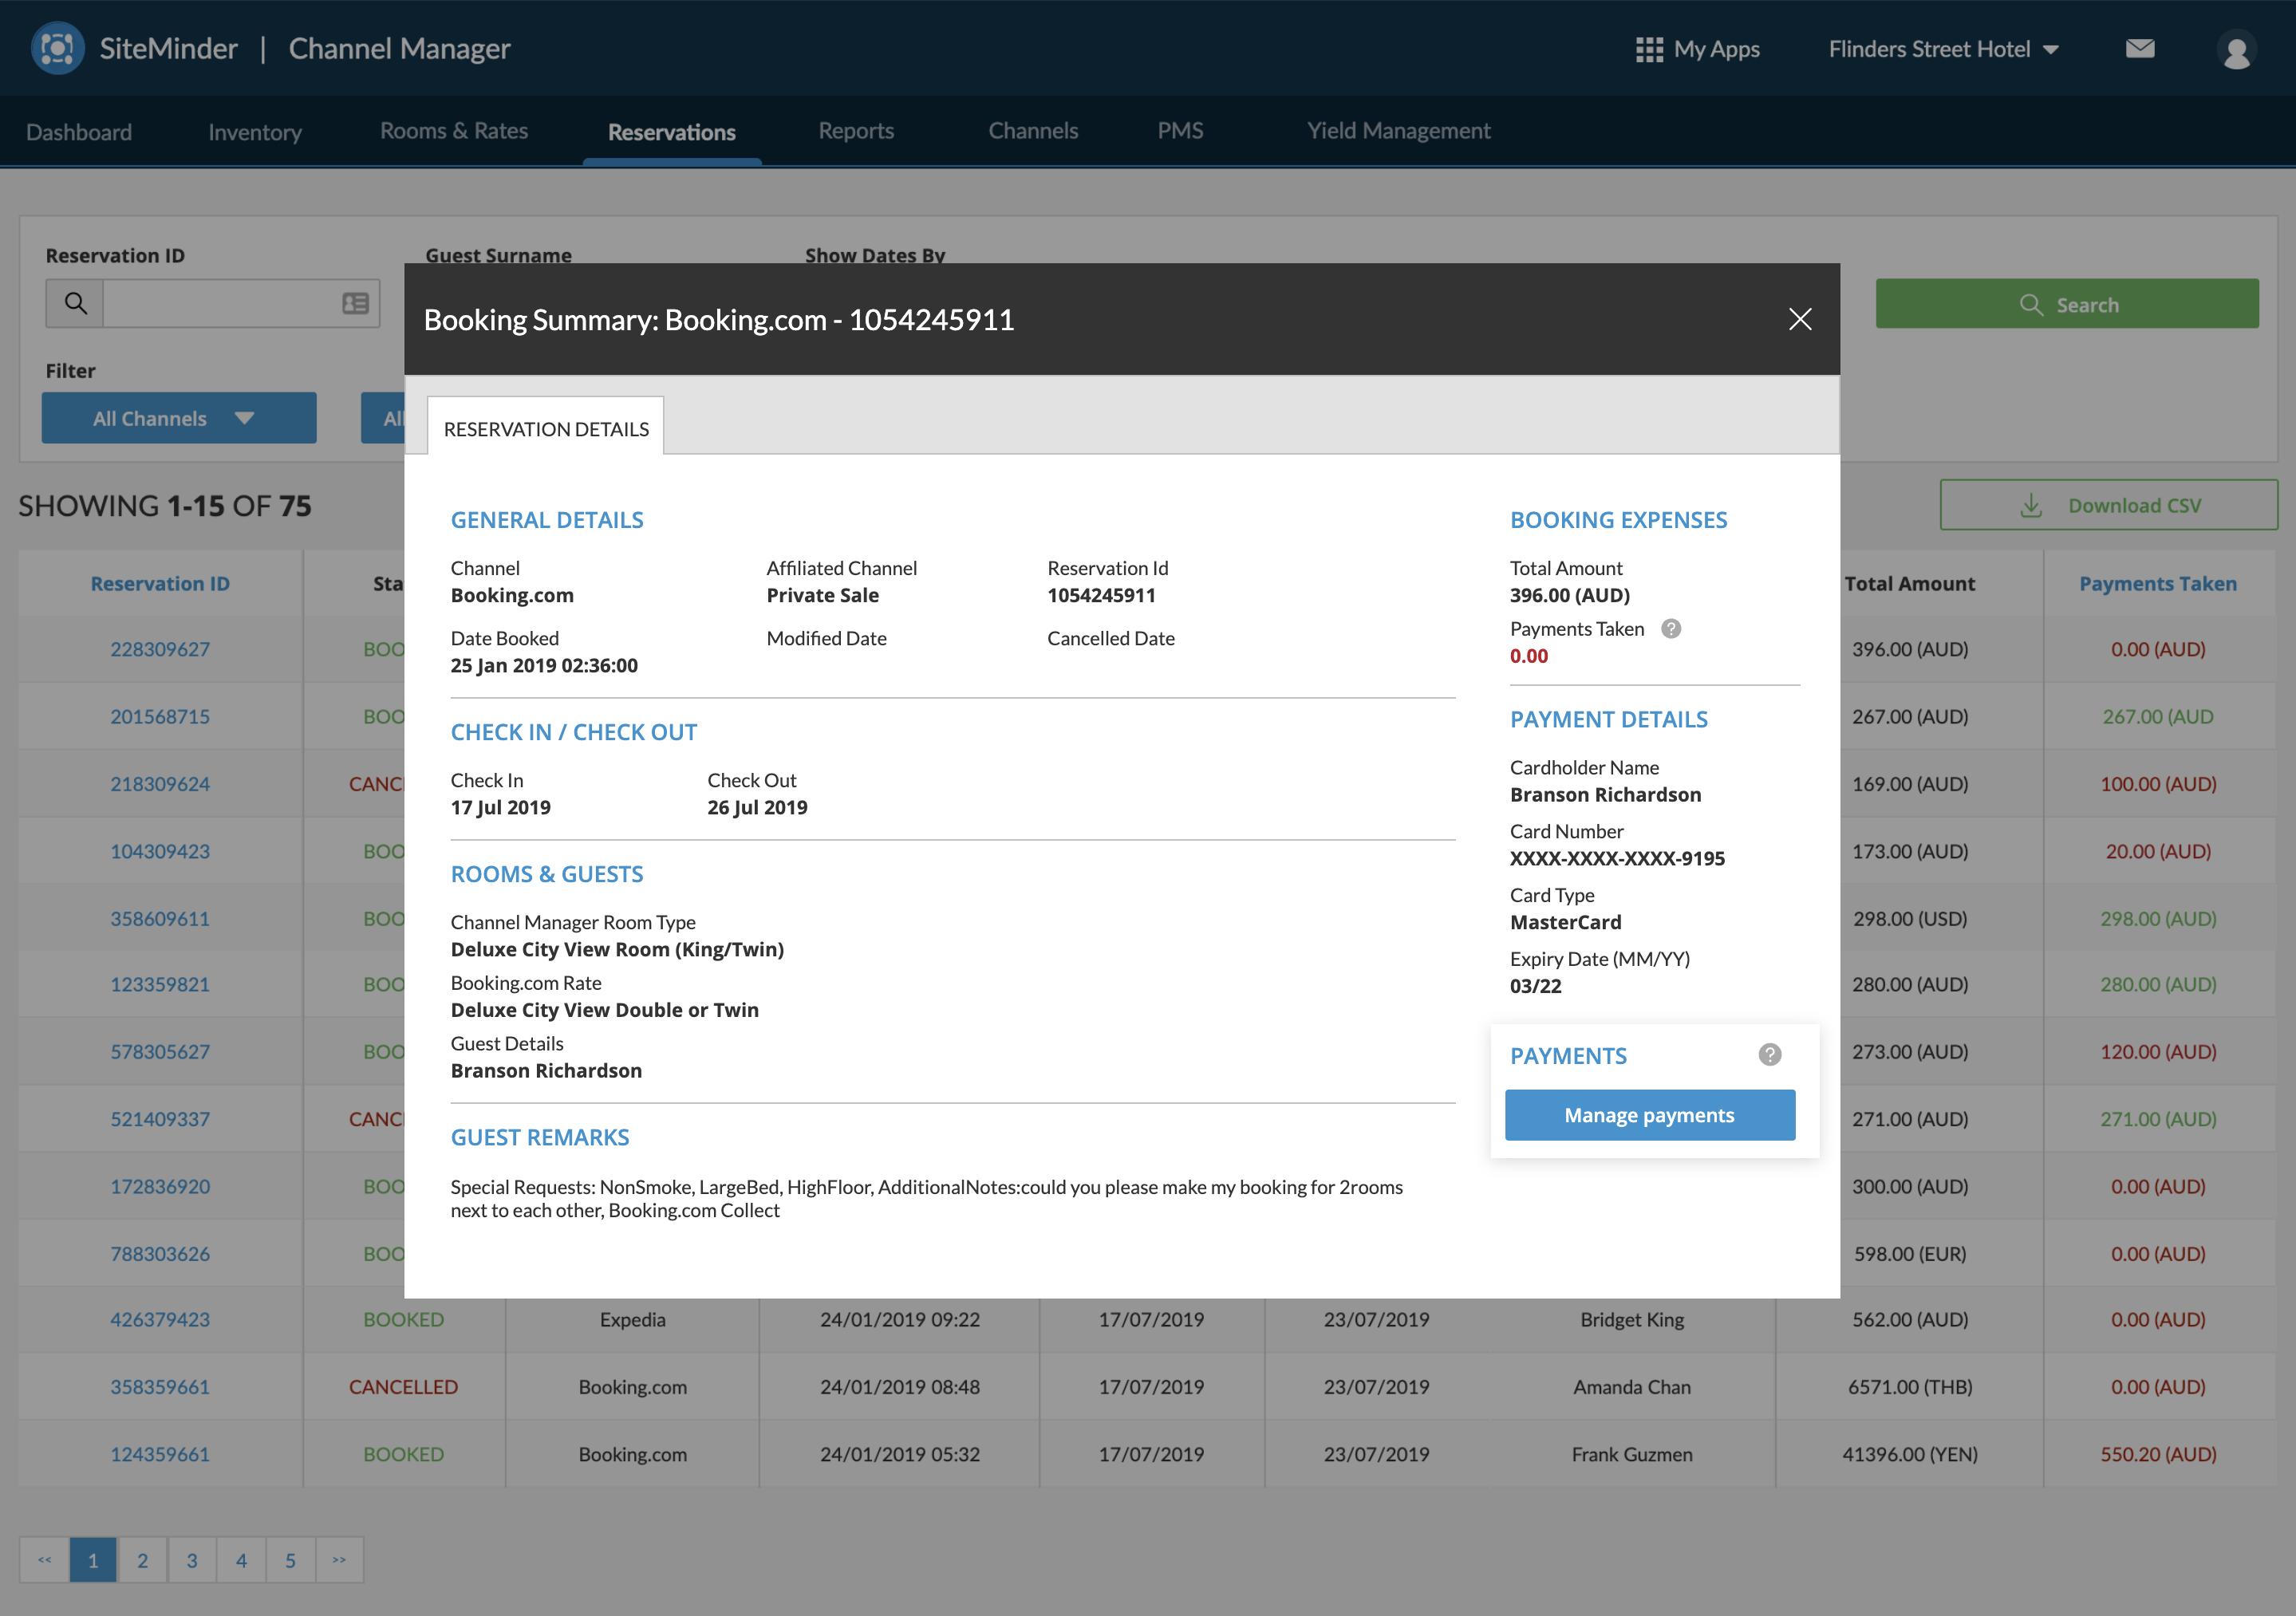Open the Yield Management tab
The height and width of the screenshot is (1616, 2296).
coord(1399,131)
